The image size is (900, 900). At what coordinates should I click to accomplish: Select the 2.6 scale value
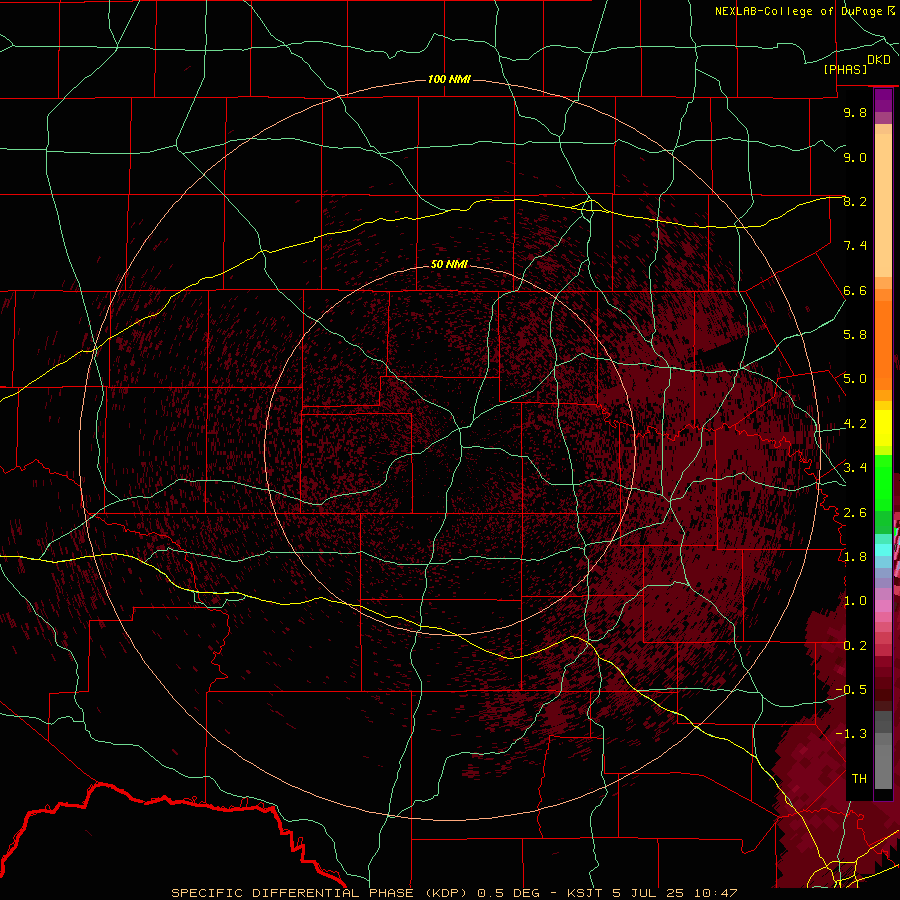click(x=855, y=512)
